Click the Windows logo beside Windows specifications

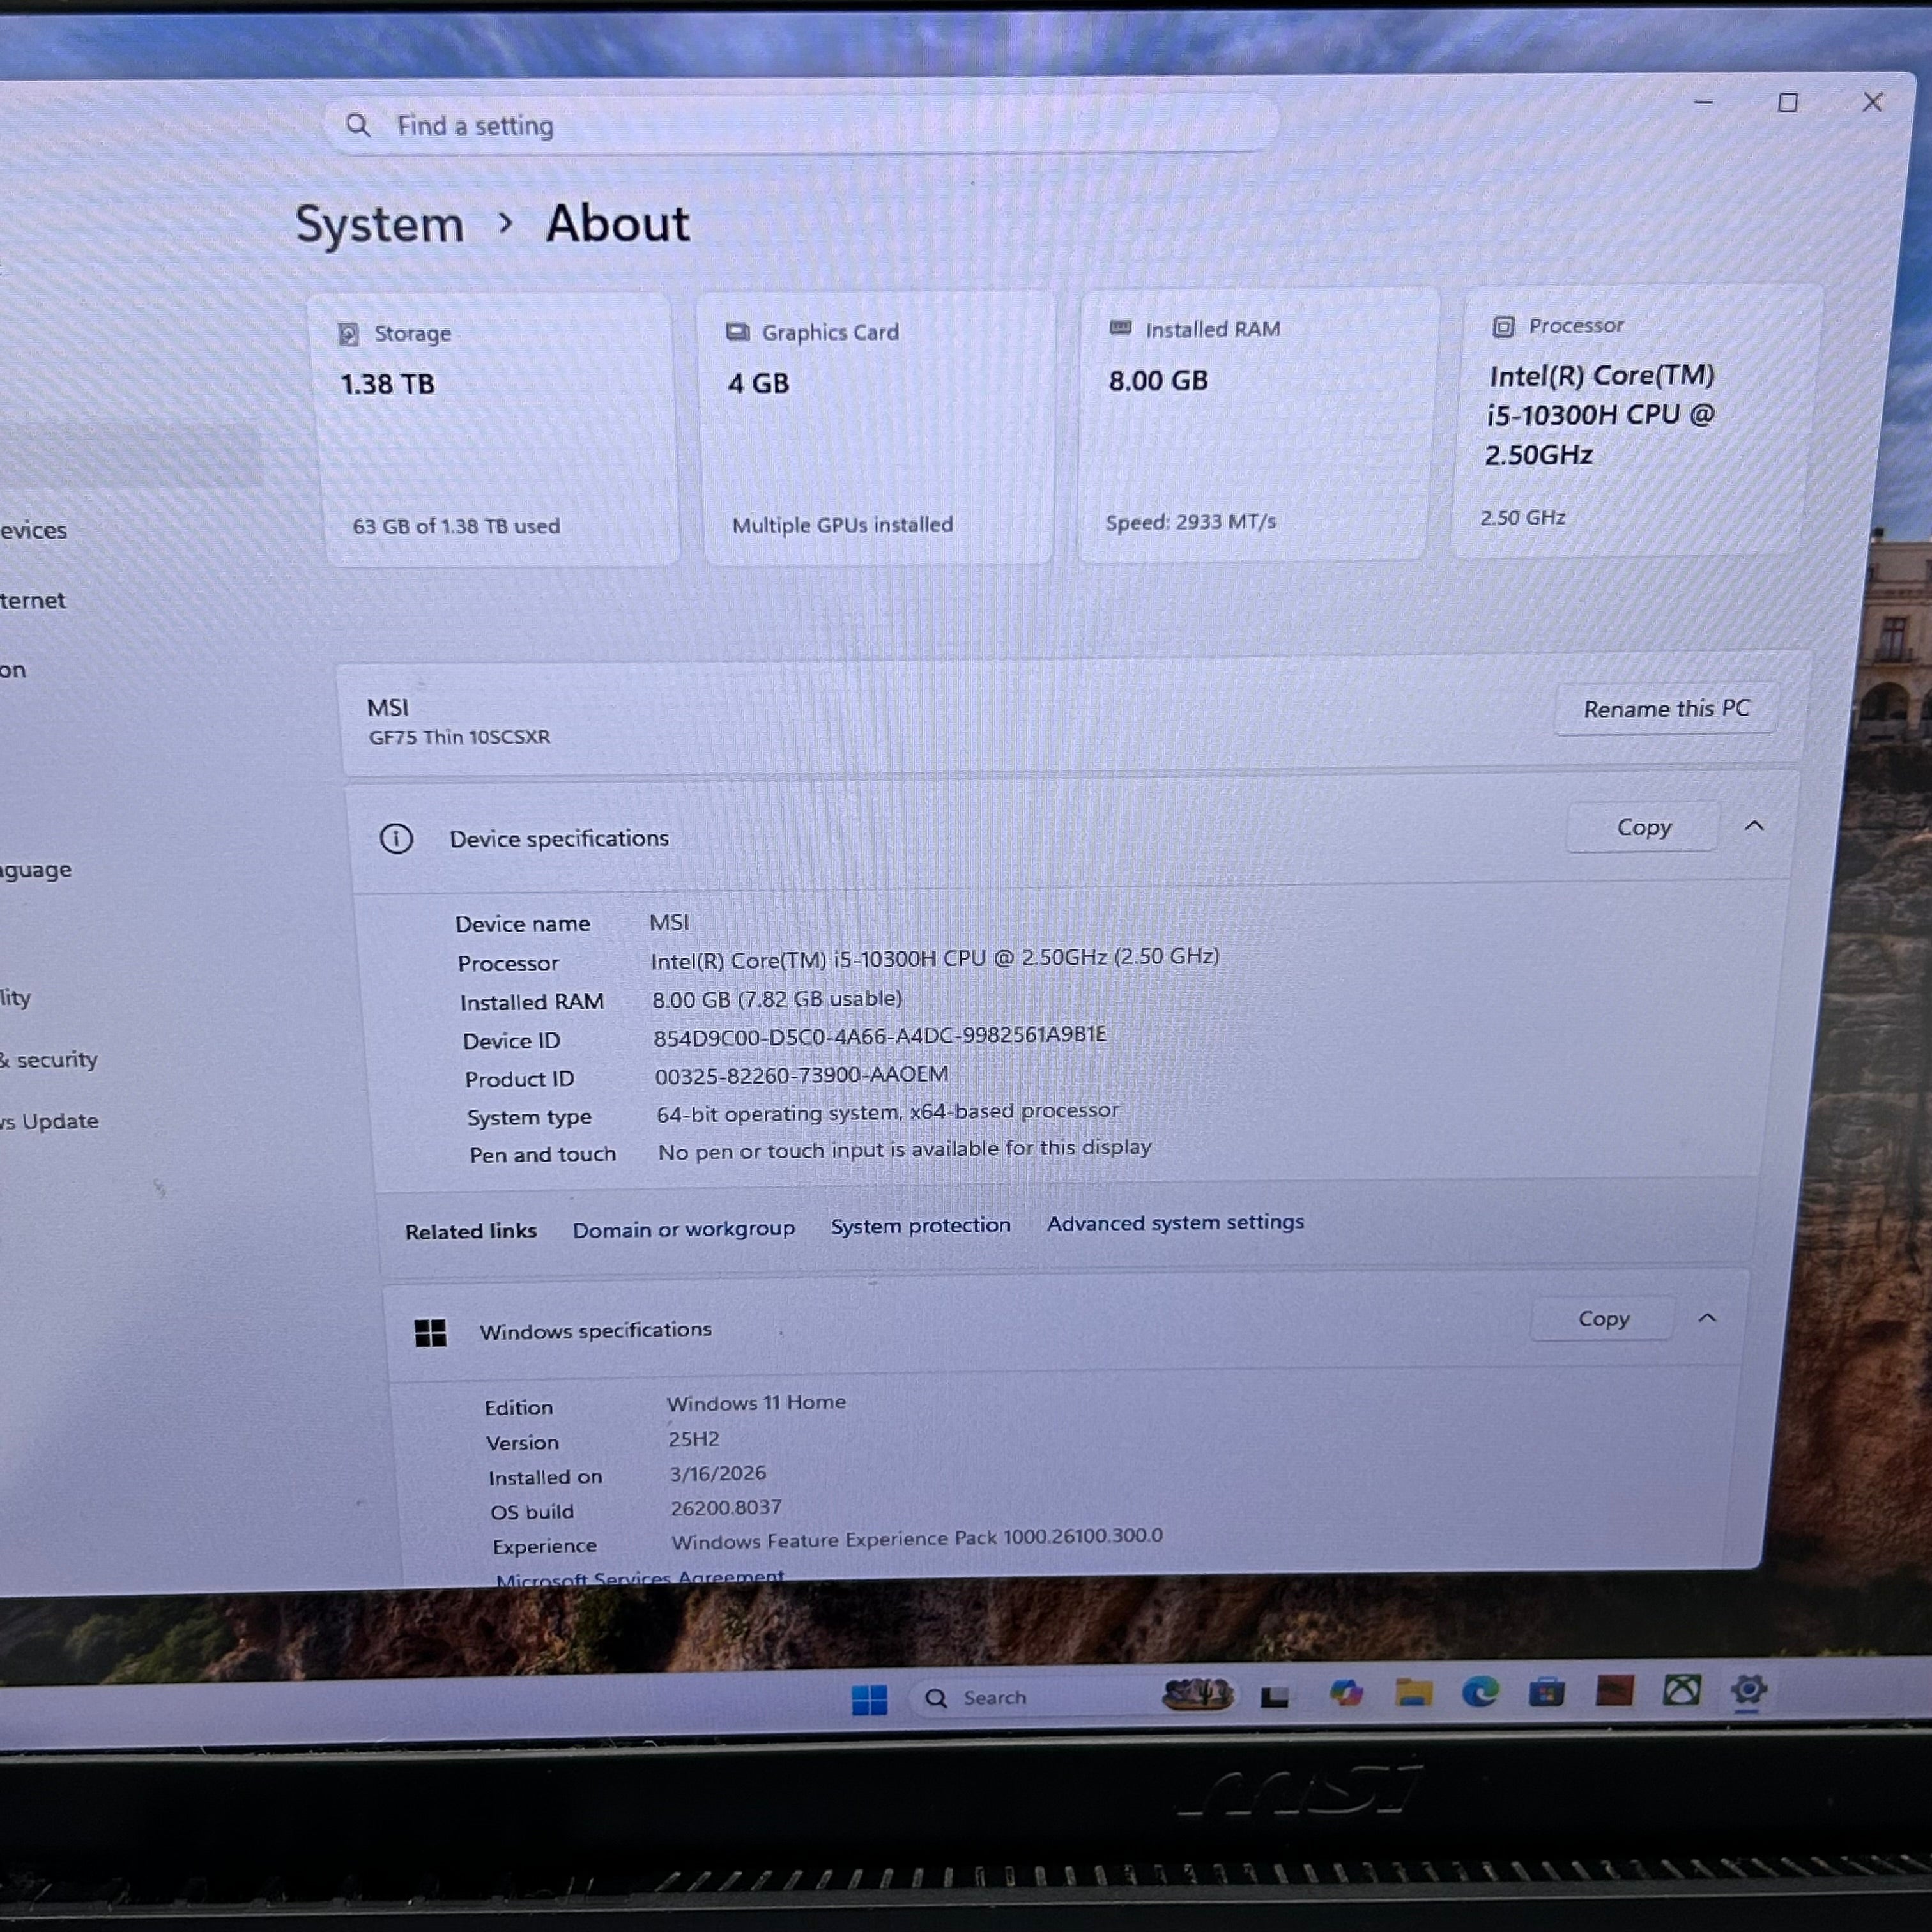tap(430, 1332)
